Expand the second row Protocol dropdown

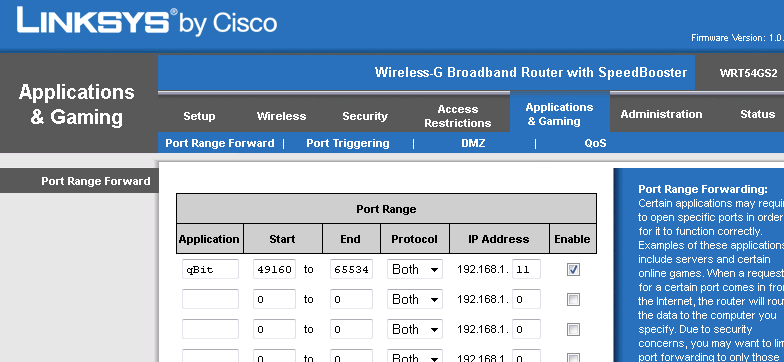pos(414,300)
